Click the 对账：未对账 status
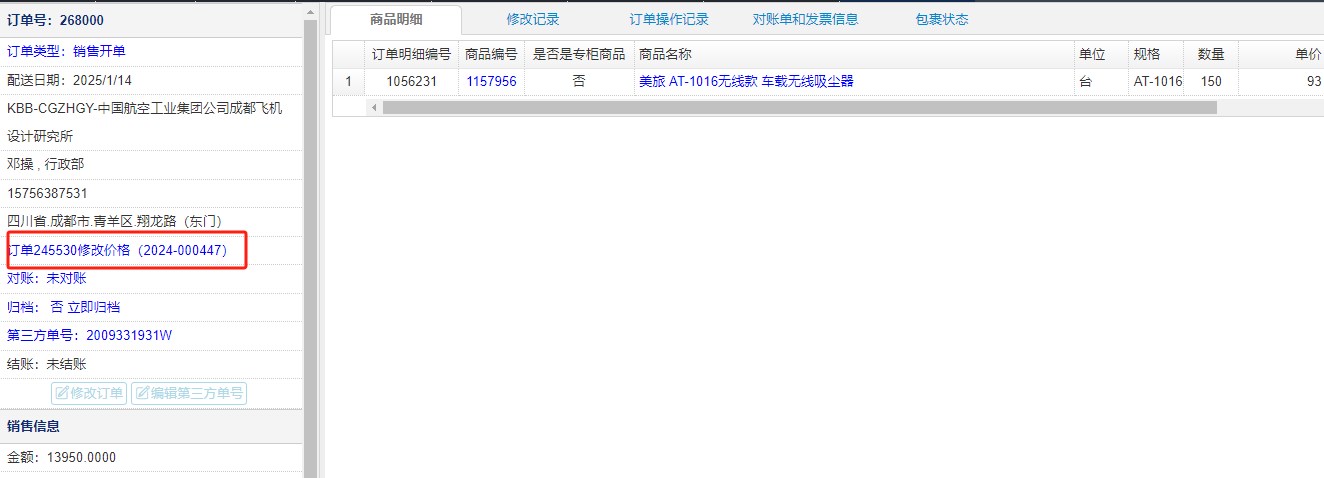 [x=46, y=278]
